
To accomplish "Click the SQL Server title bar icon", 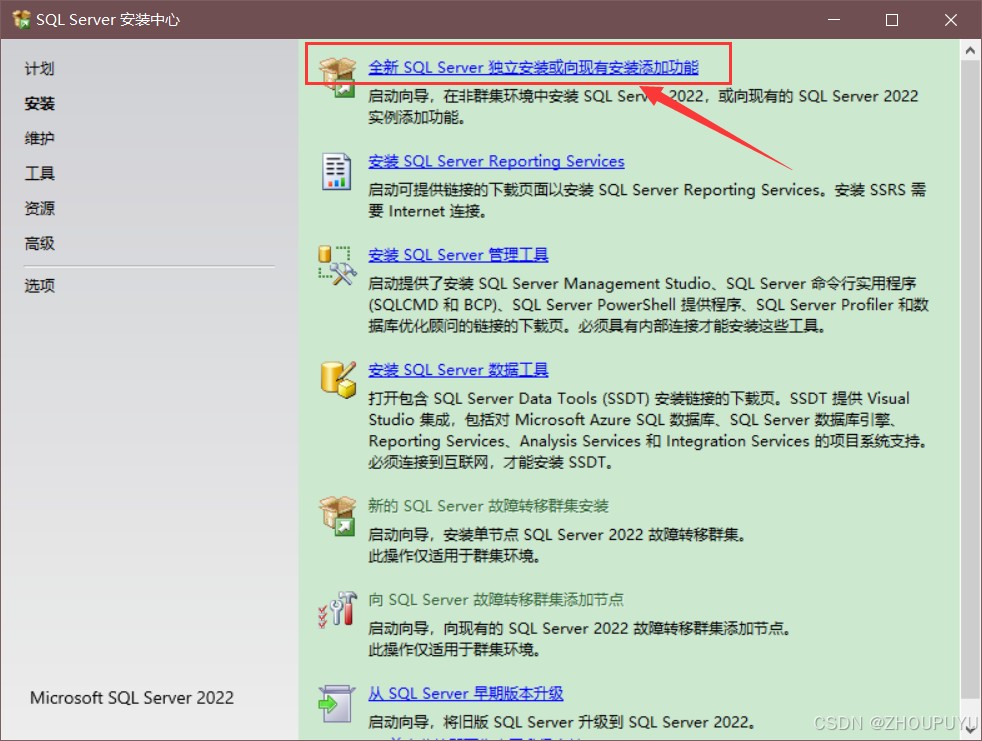I will pyautogui.click(x=20, y=20).
